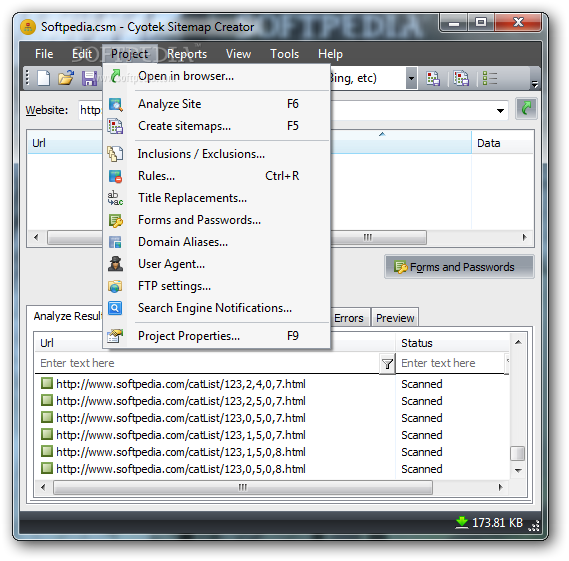Click the upper list right scroll arrow
569x561 pixels.
[x=525, y=238]
